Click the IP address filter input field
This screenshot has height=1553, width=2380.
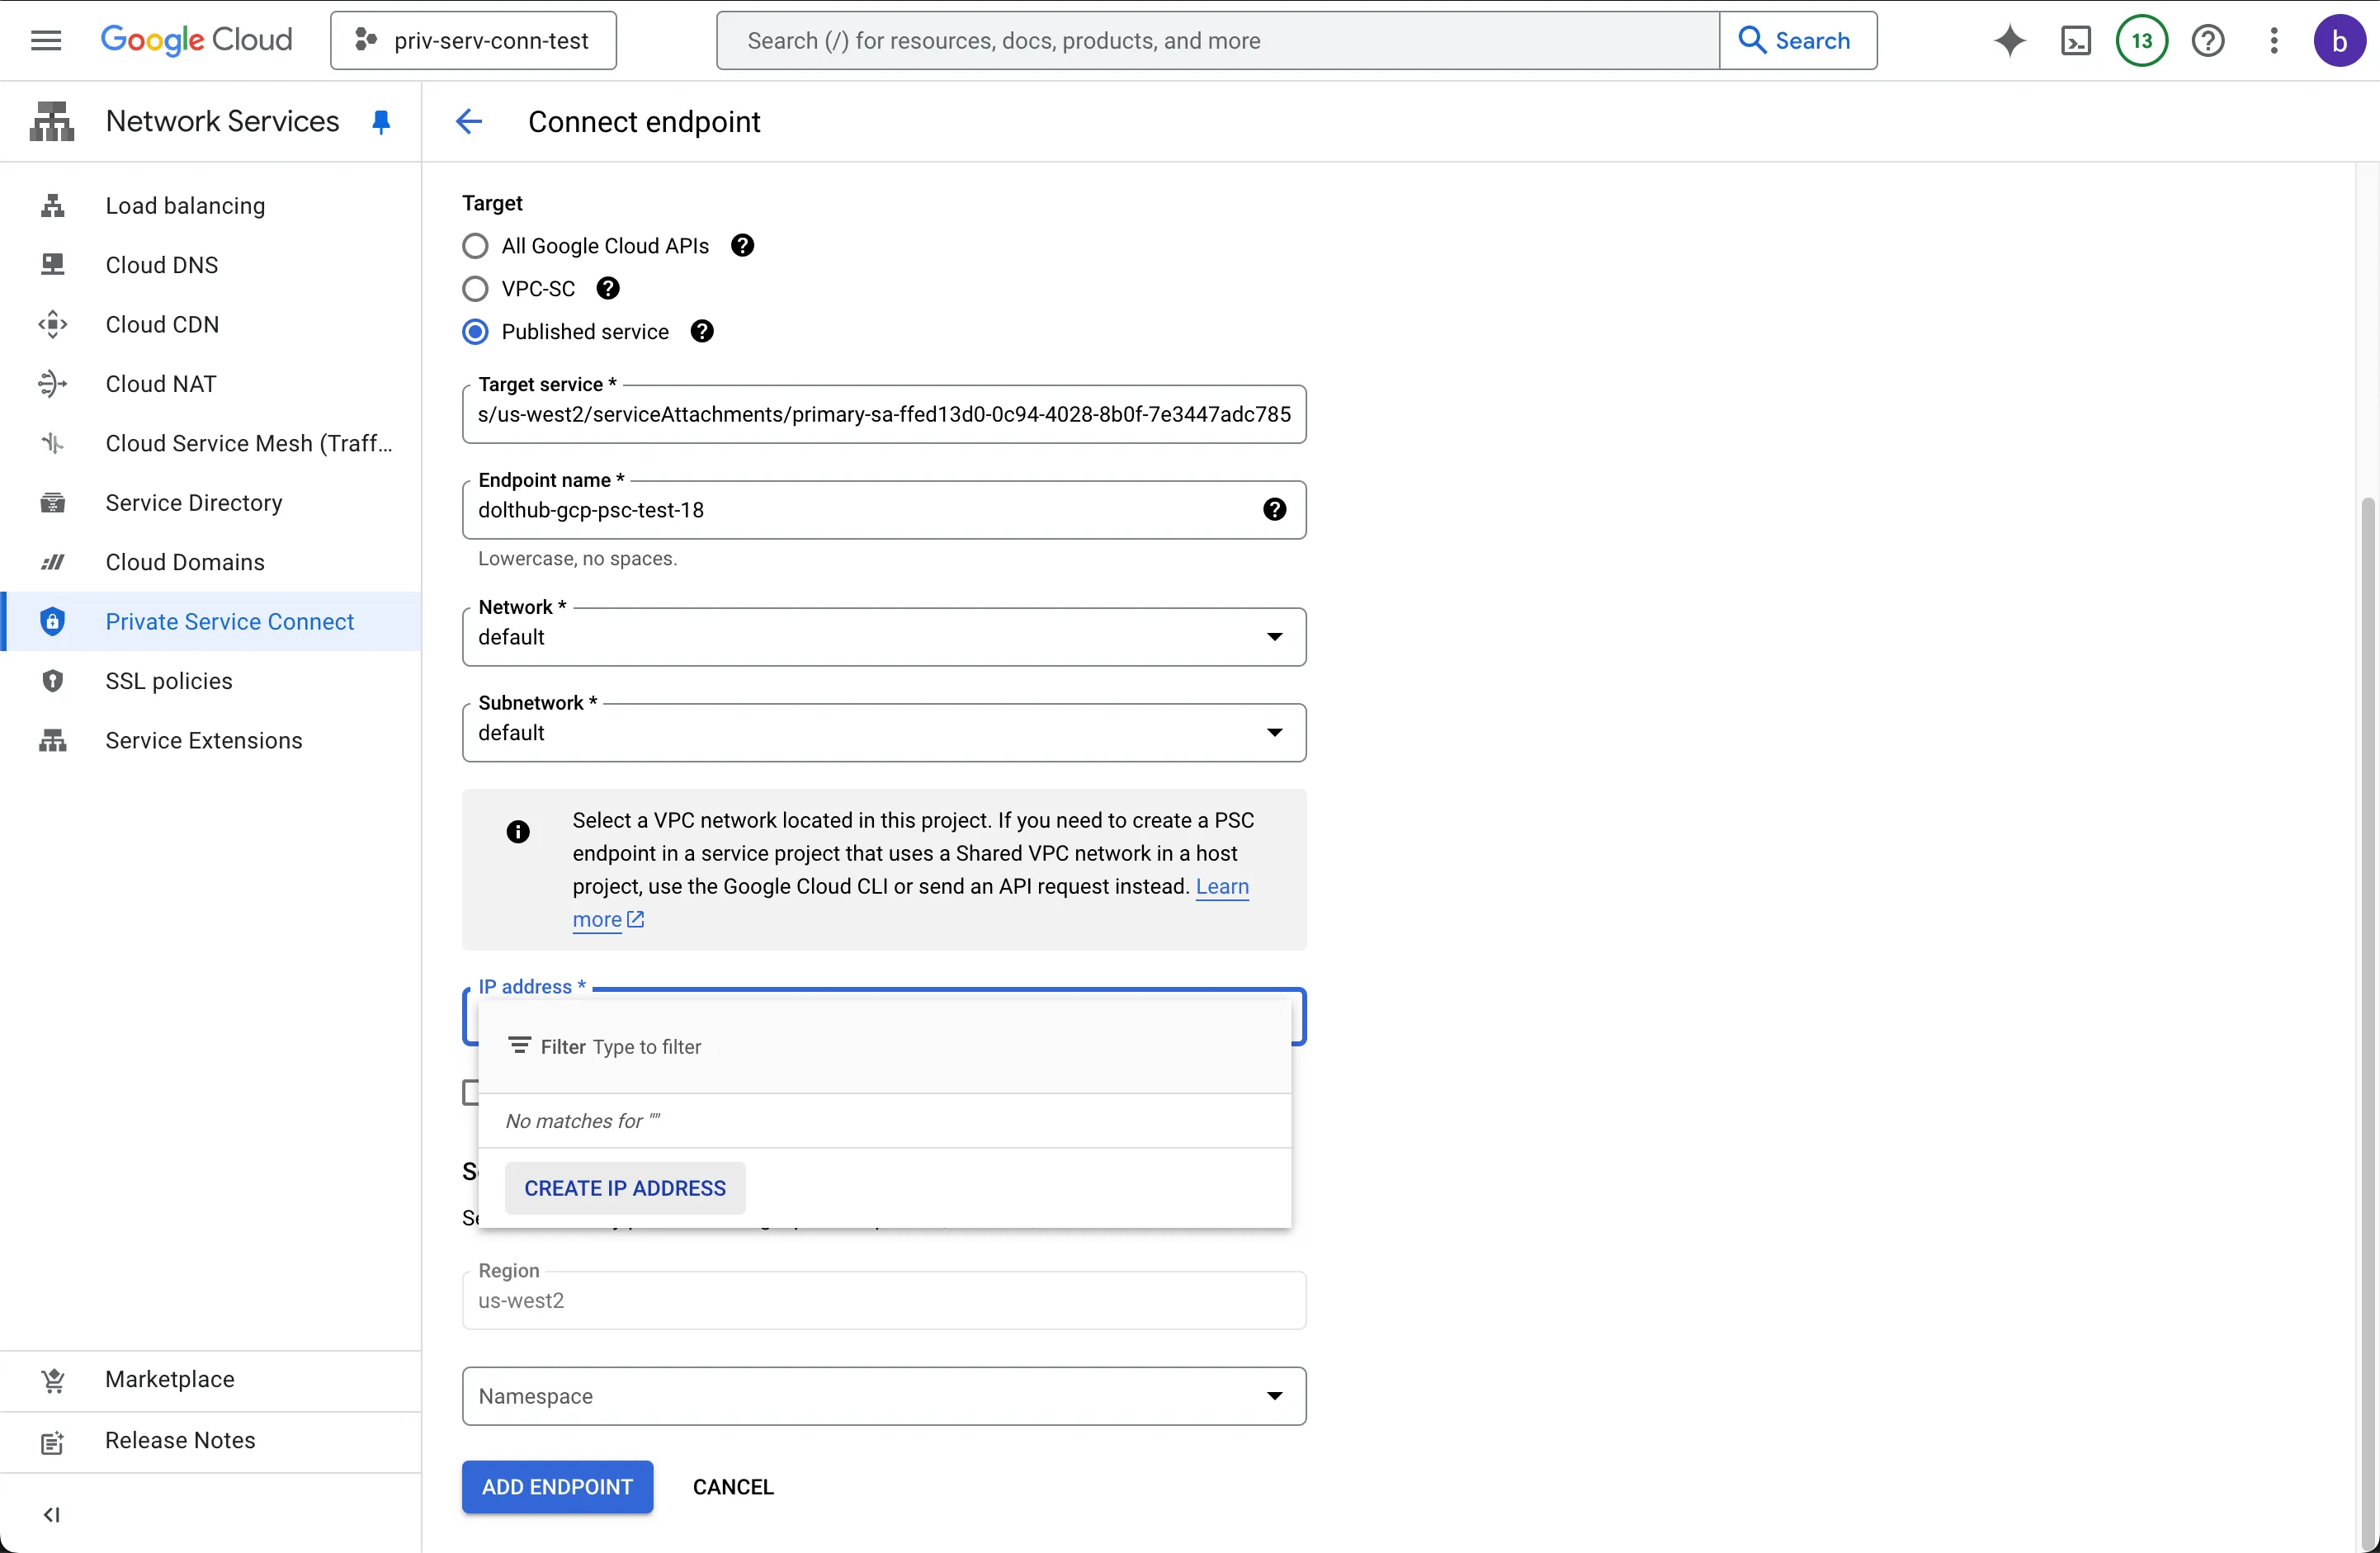[900, 1047]
